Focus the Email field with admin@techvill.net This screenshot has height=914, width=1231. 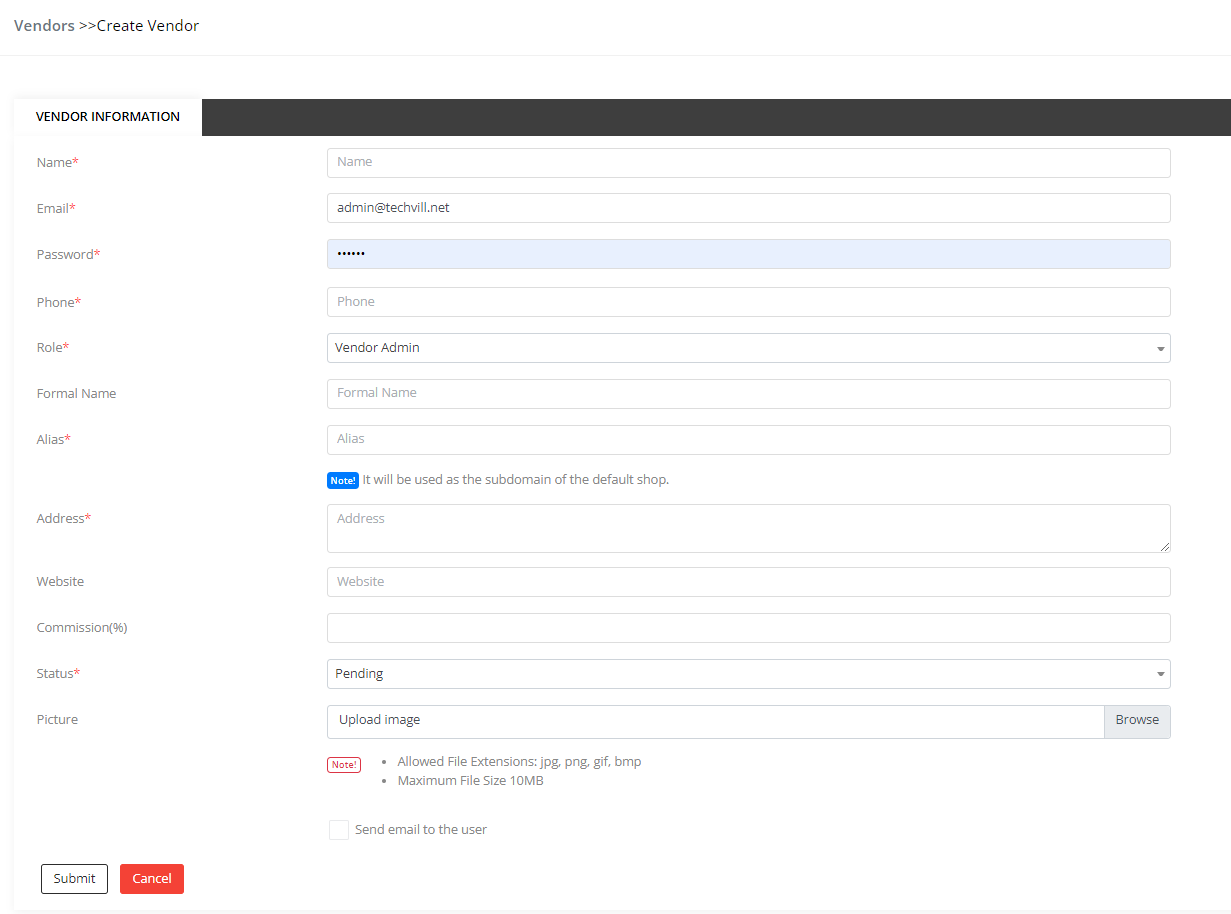pos(748,208)
